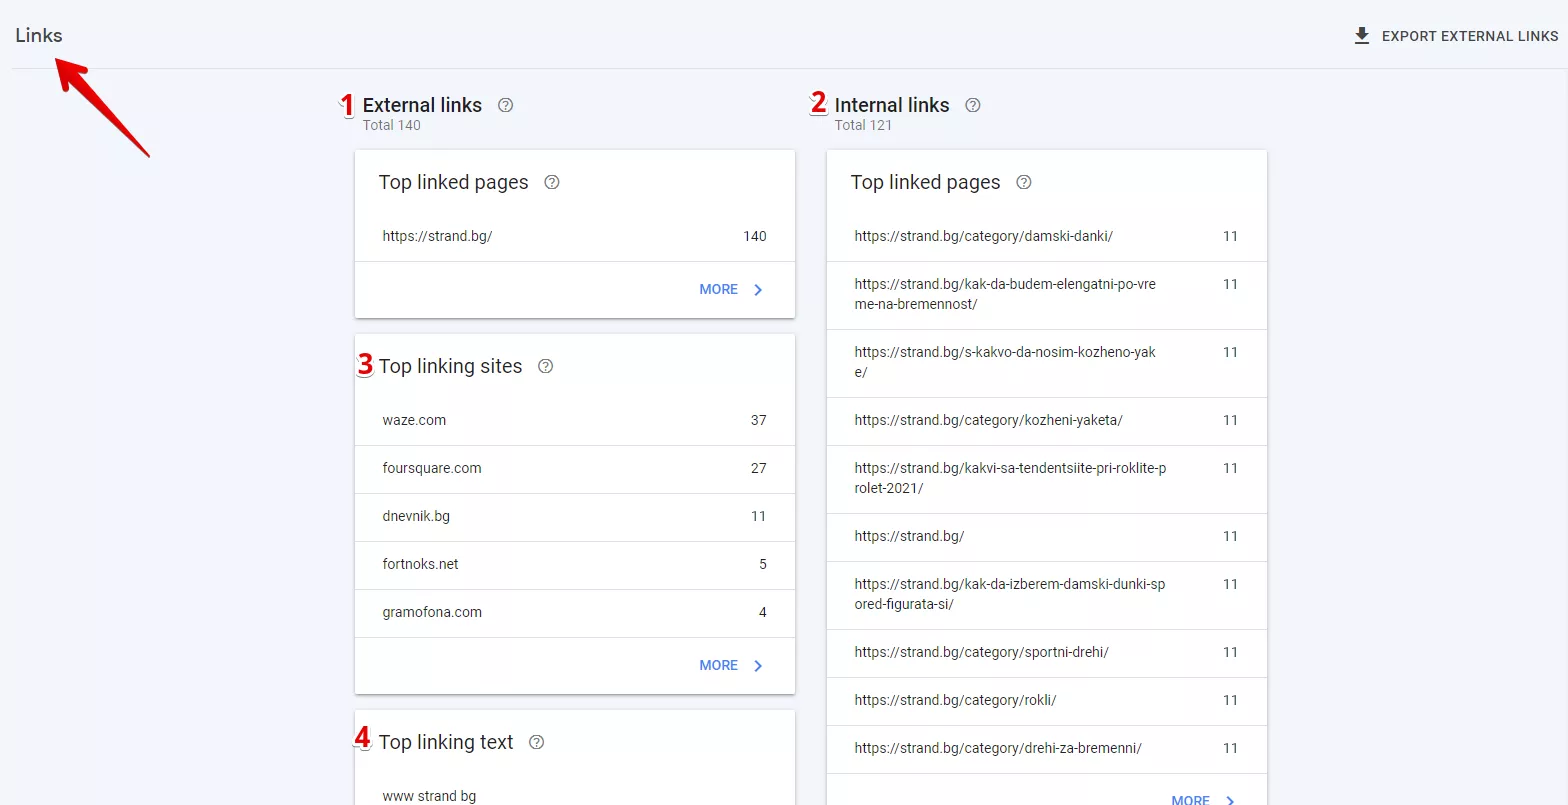Open help icon next to External links
Screen dimensions: 1568x805
click(505, 105)
